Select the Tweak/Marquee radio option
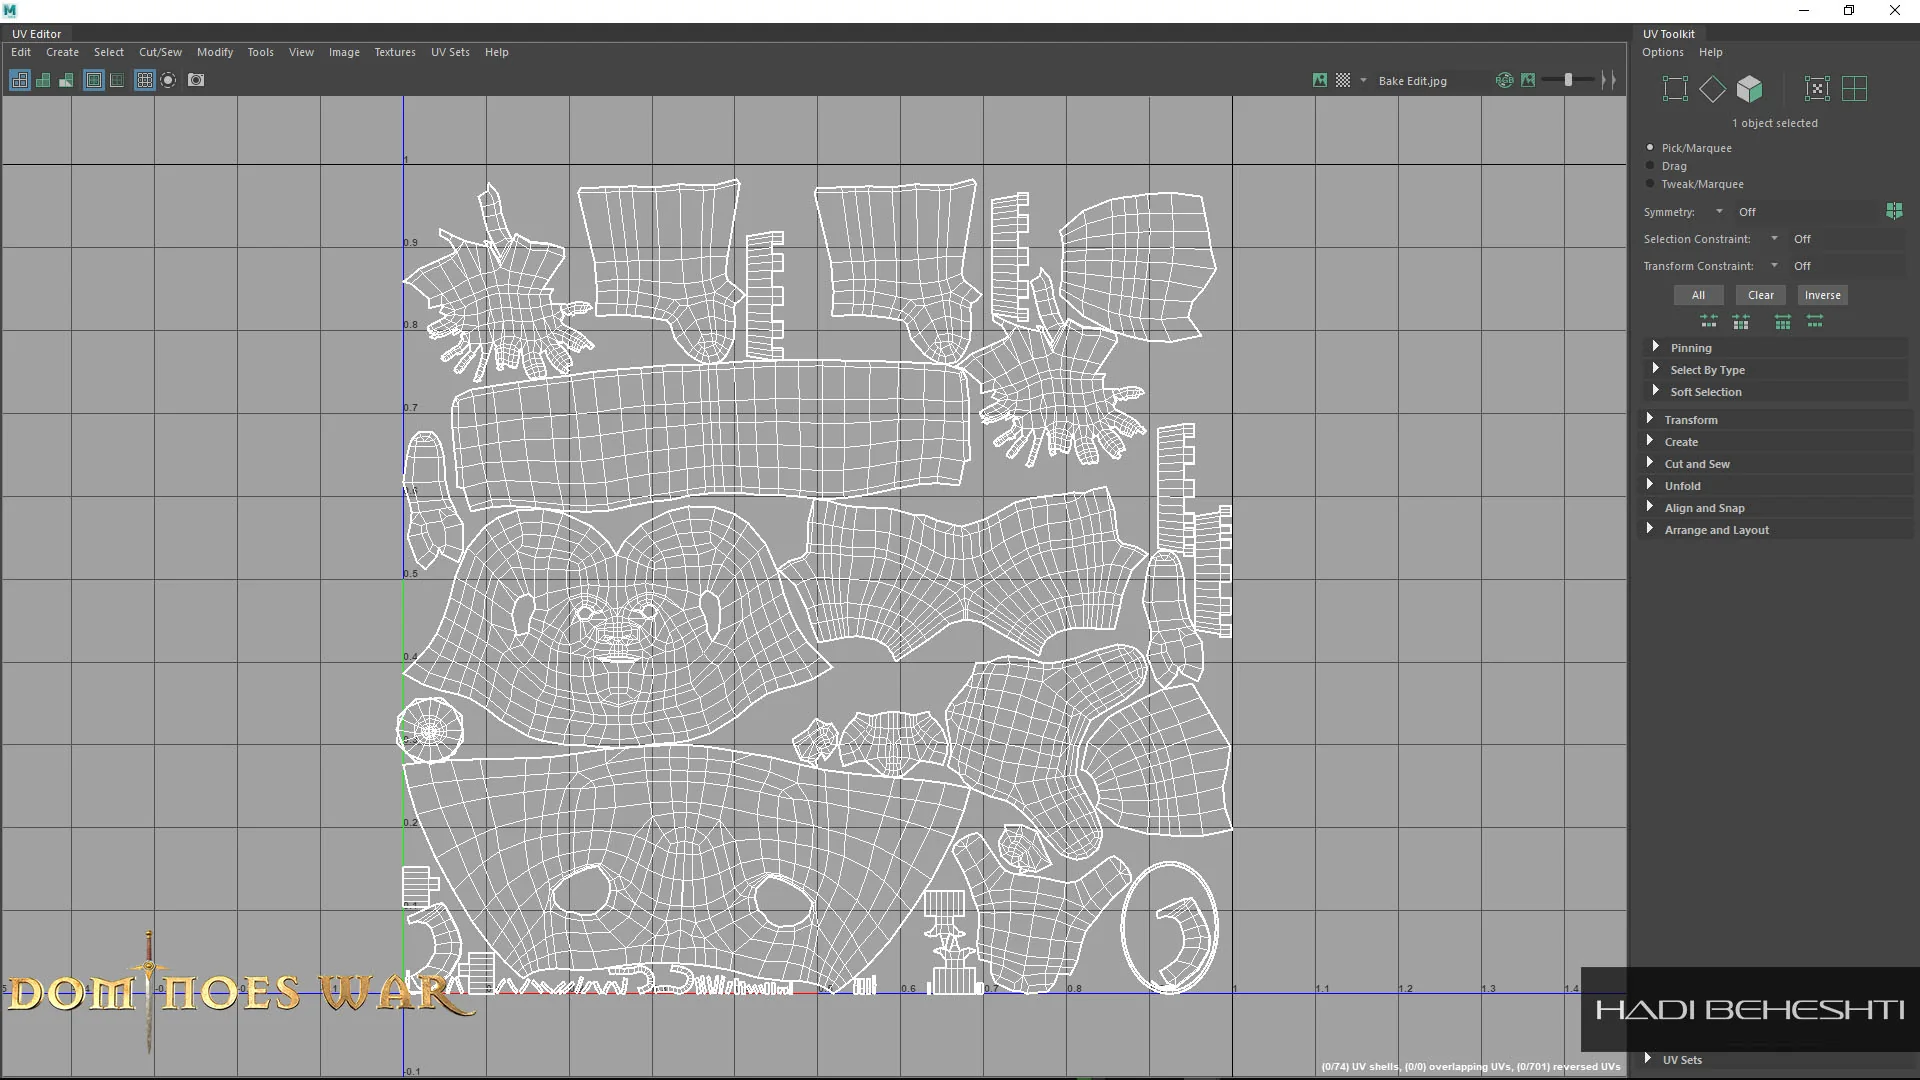Viewport: 1920px width, 1080px height. click(1650, 184)
